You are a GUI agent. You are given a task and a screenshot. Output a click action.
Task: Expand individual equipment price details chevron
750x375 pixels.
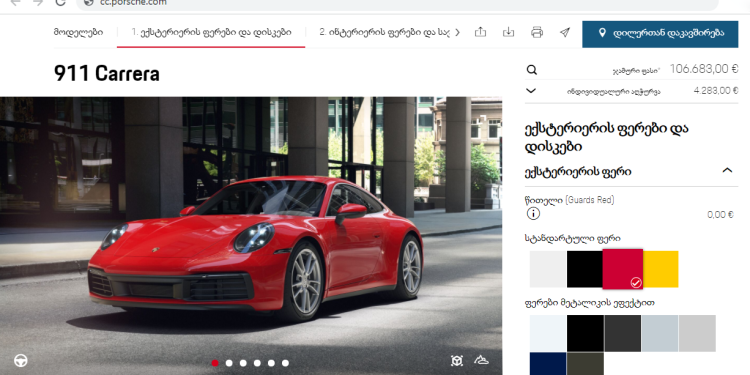click(x=531, y=90)
